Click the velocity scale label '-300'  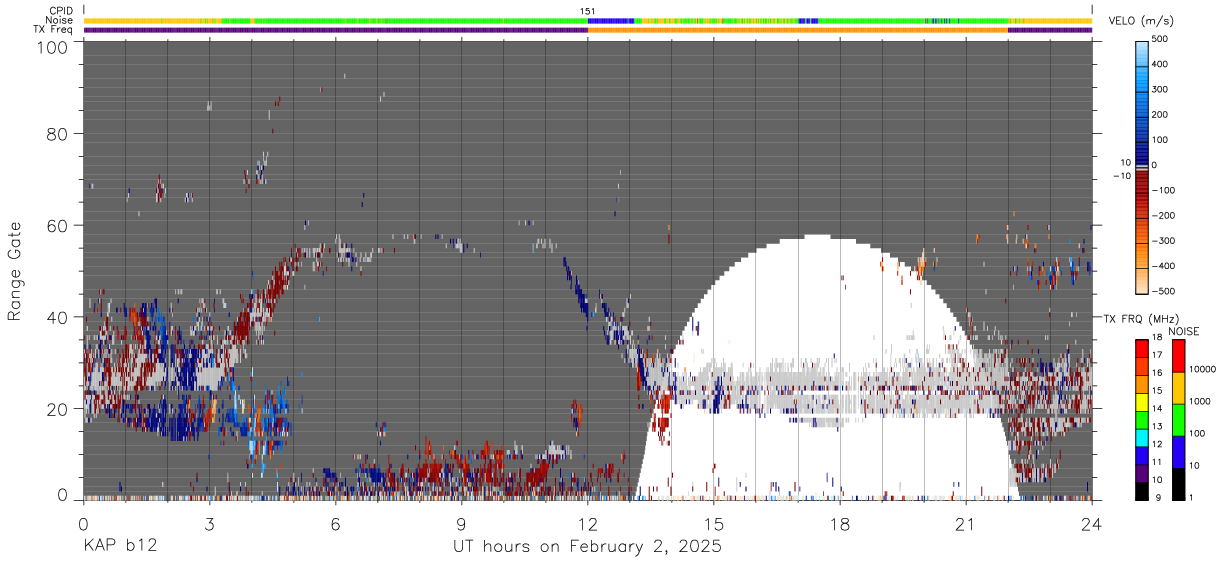(1166, 241)
